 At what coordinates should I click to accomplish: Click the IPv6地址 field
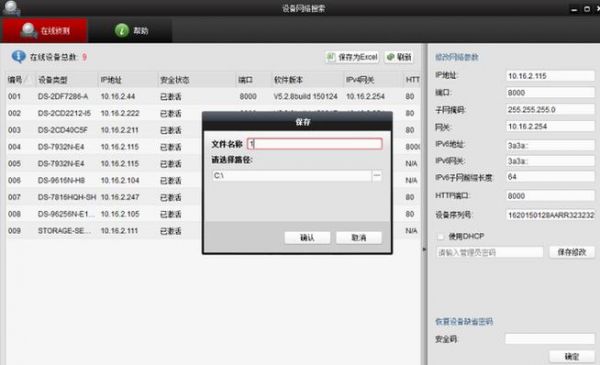550,145
